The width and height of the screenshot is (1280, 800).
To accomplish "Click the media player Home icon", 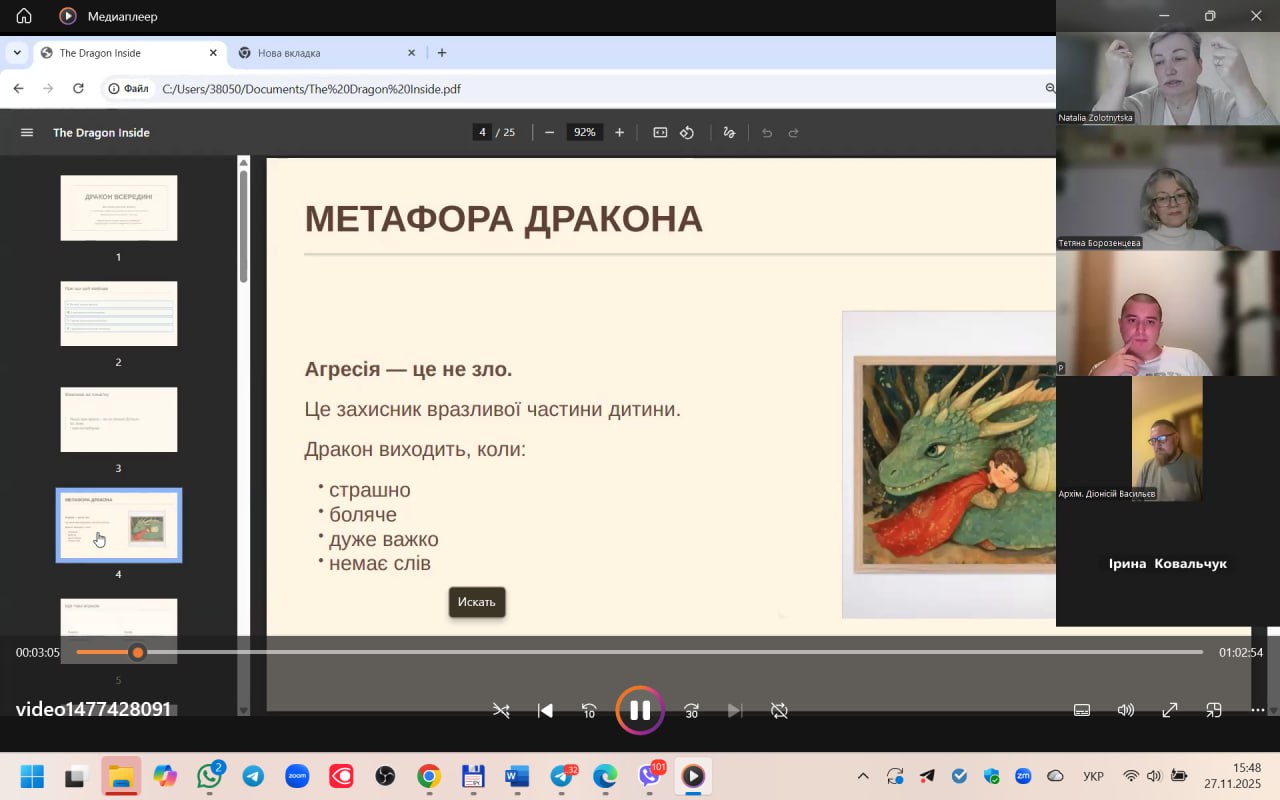I will point(24,16).
